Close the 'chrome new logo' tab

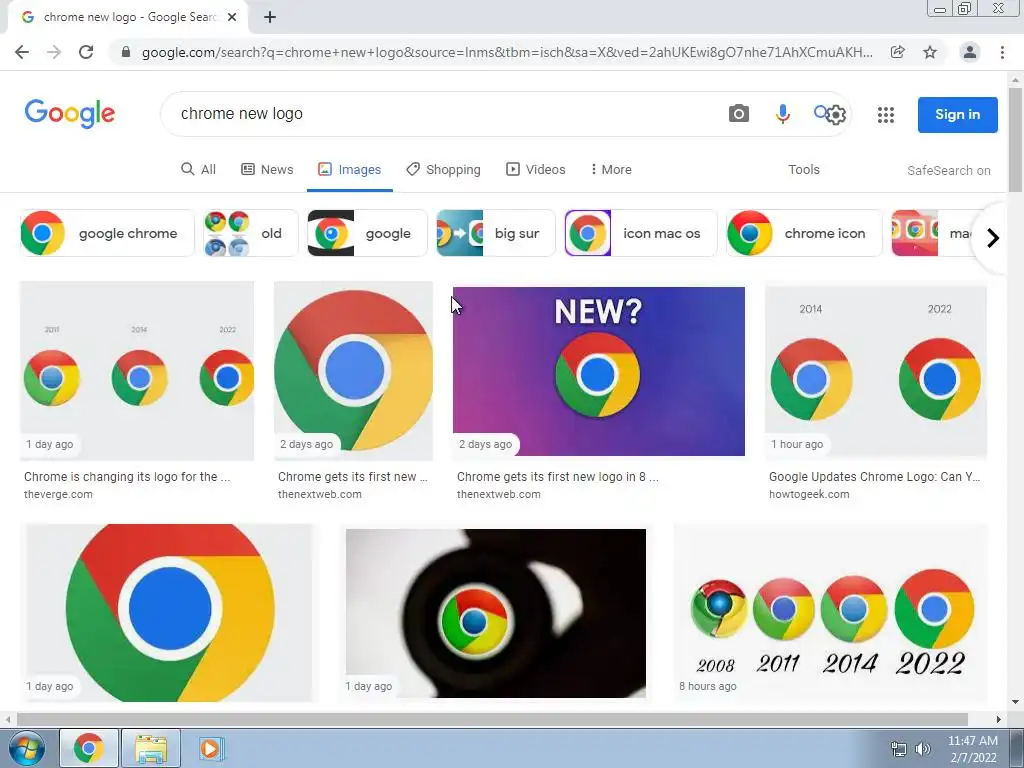click(232, 18)
